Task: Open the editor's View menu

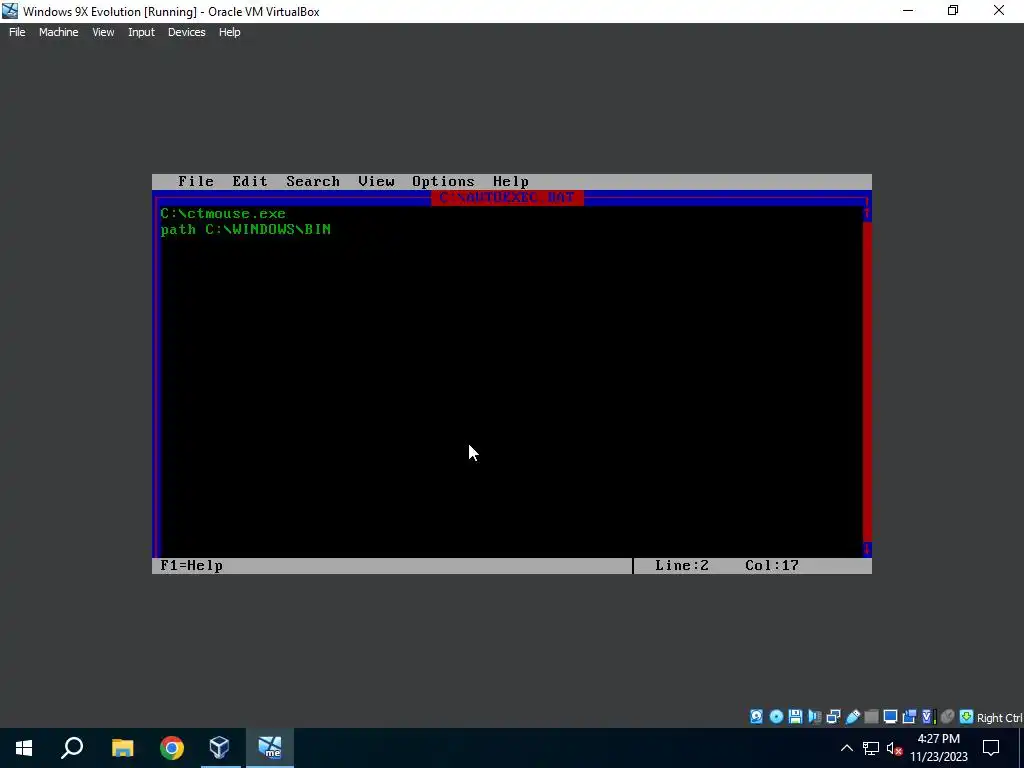Action: pos(376,182)
